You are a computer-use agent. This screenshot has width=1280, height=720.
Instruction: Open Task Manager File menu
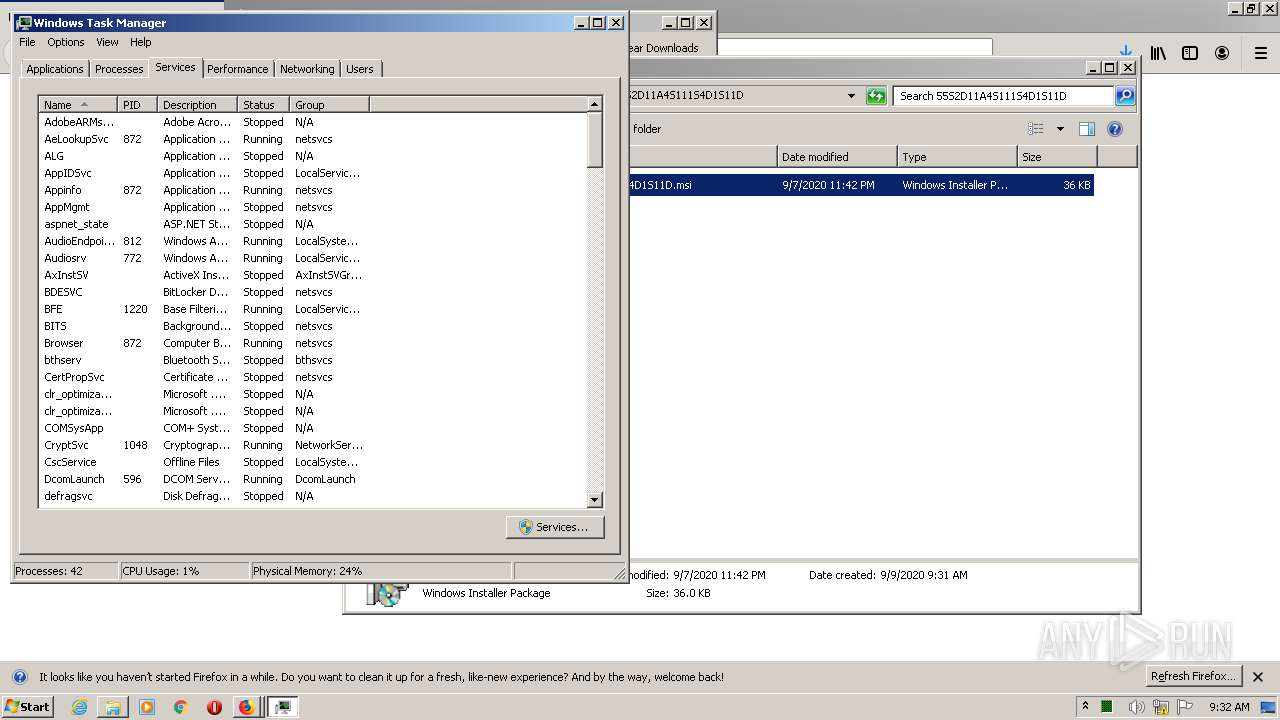pos(27,42)
